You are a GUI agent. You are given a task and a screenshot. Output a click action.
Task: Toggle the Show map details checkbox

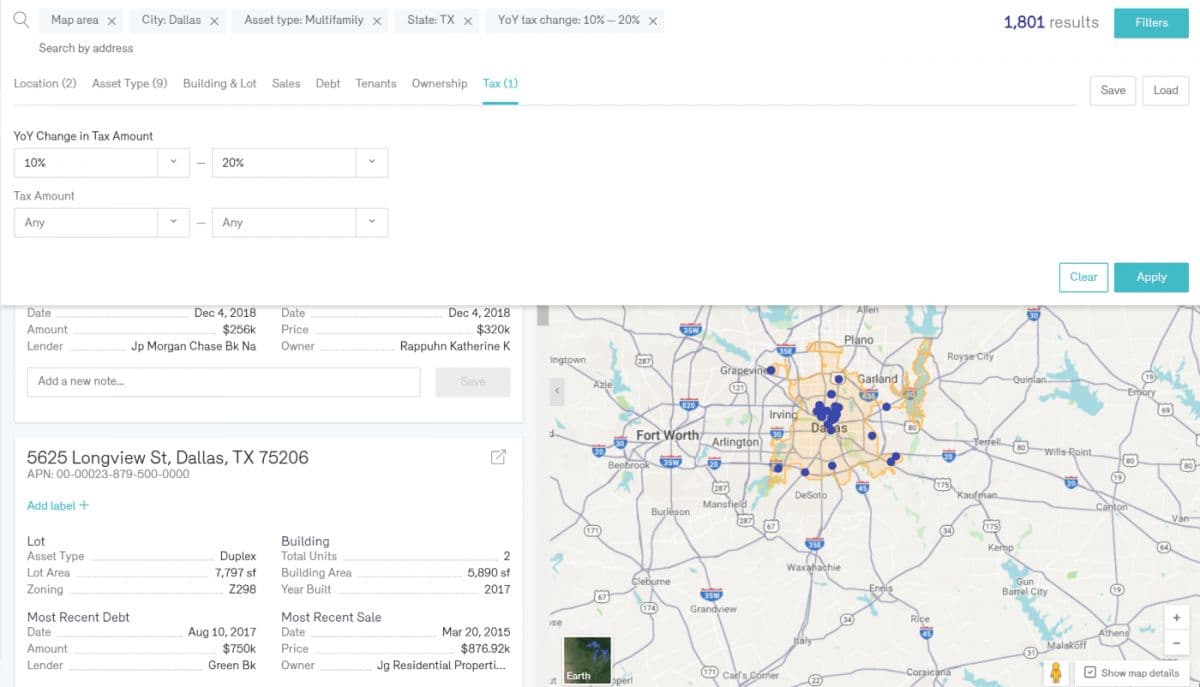click(1091, 673)
